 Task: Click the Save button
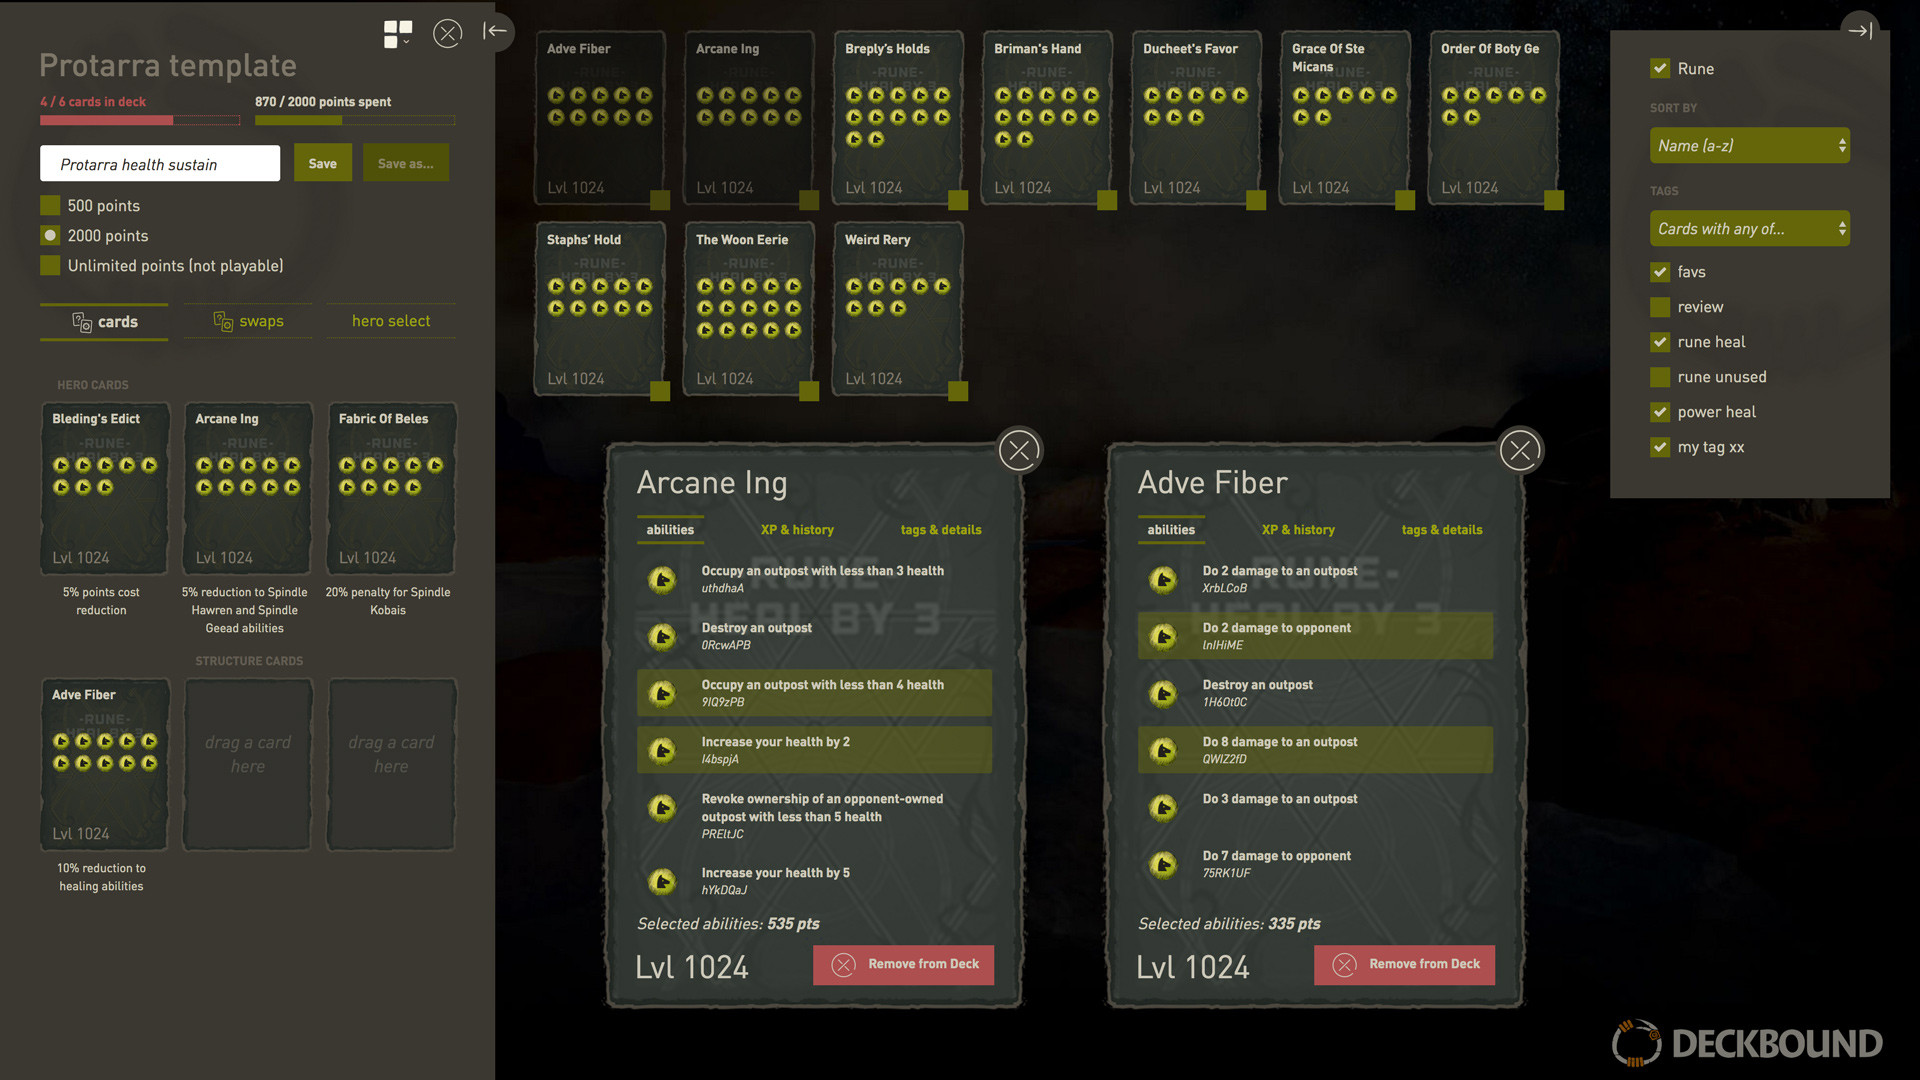pos(323,163)
